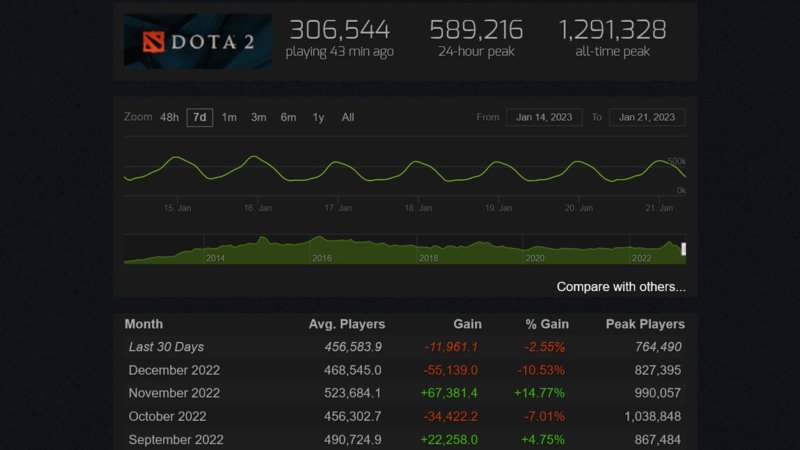Screen dimensions: 800x450
Task: Click the Avg. Players column header
Action: click(x=347, y=324)
